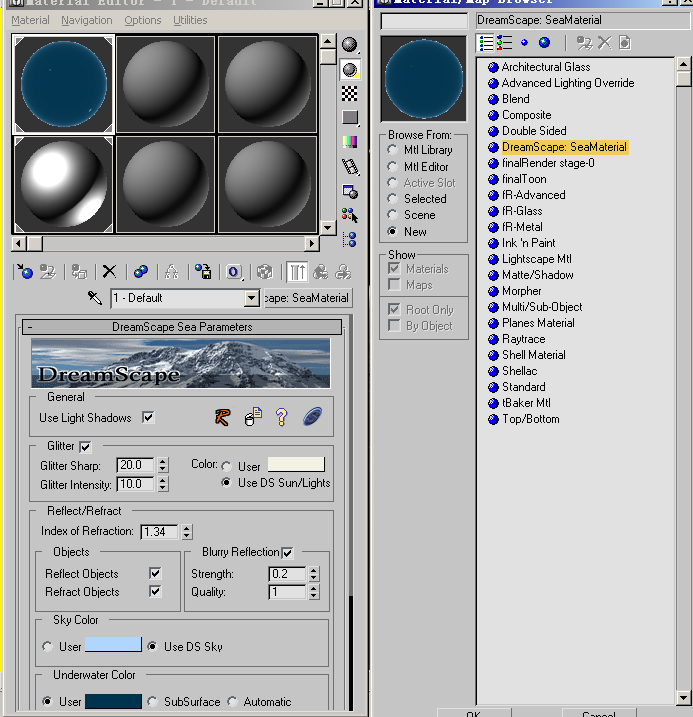The height and width of the screenshot is (717, 693).
Task: Click Go Forward to Sibling icon
Action: click(x=343, y=272)
